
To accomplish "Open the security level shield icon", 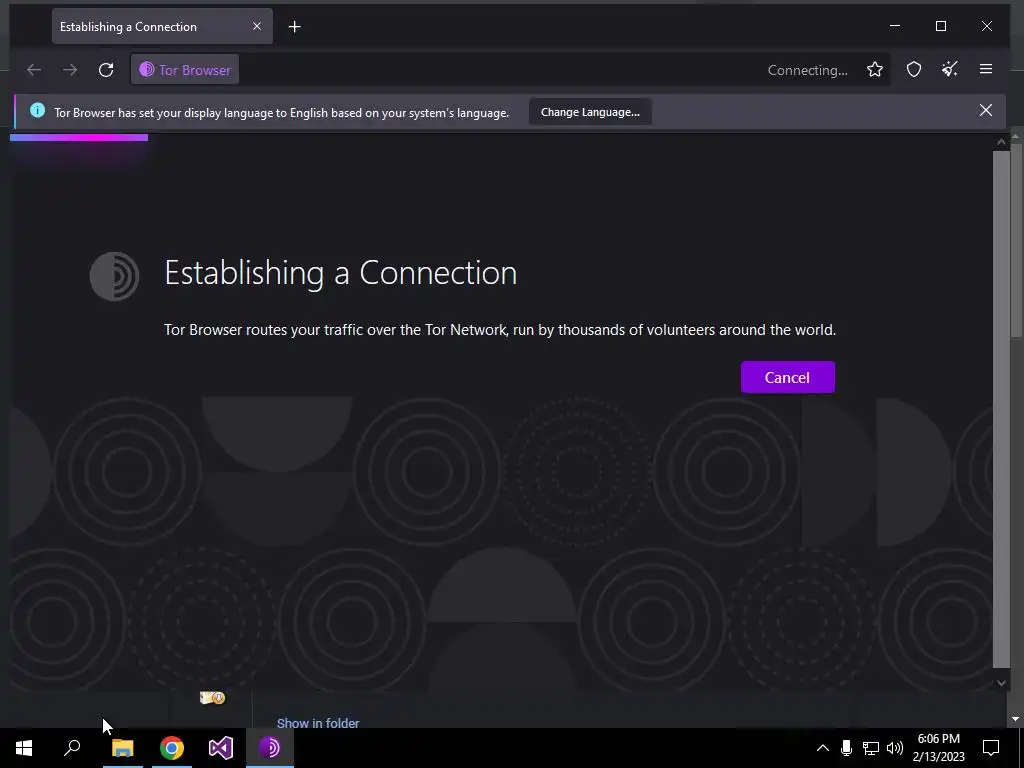I will pos(914,70).
